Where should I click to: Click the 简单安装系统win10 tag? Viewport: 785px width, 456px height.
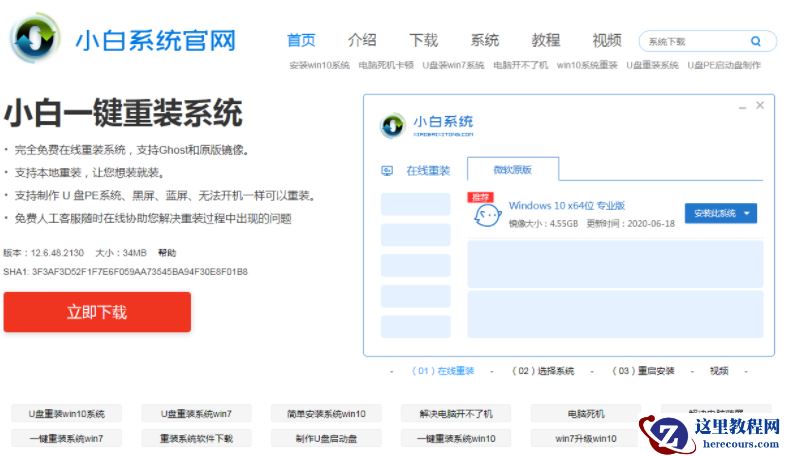tap(326, 413)
